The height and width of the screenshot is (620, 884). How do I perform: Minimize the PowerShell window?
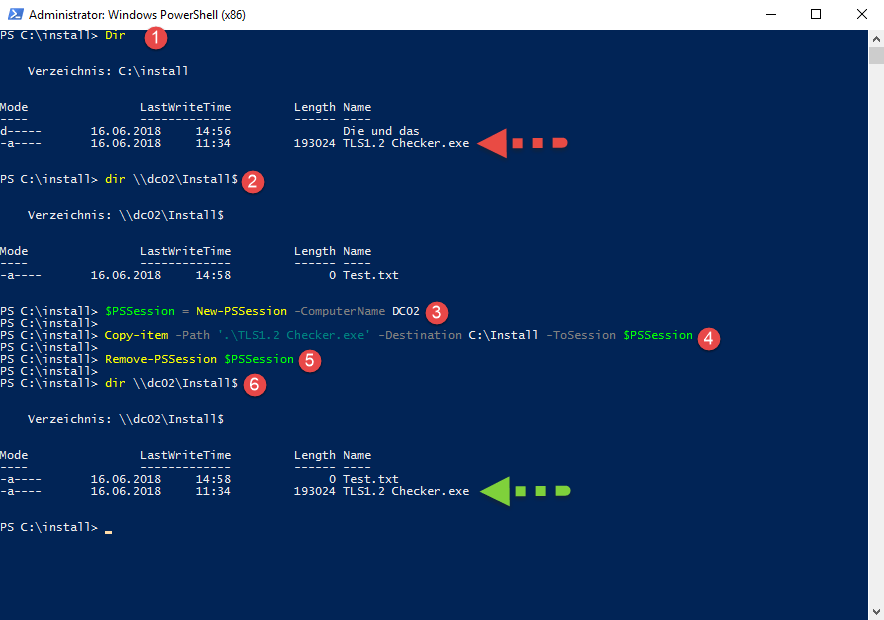(x=769, y=15)
